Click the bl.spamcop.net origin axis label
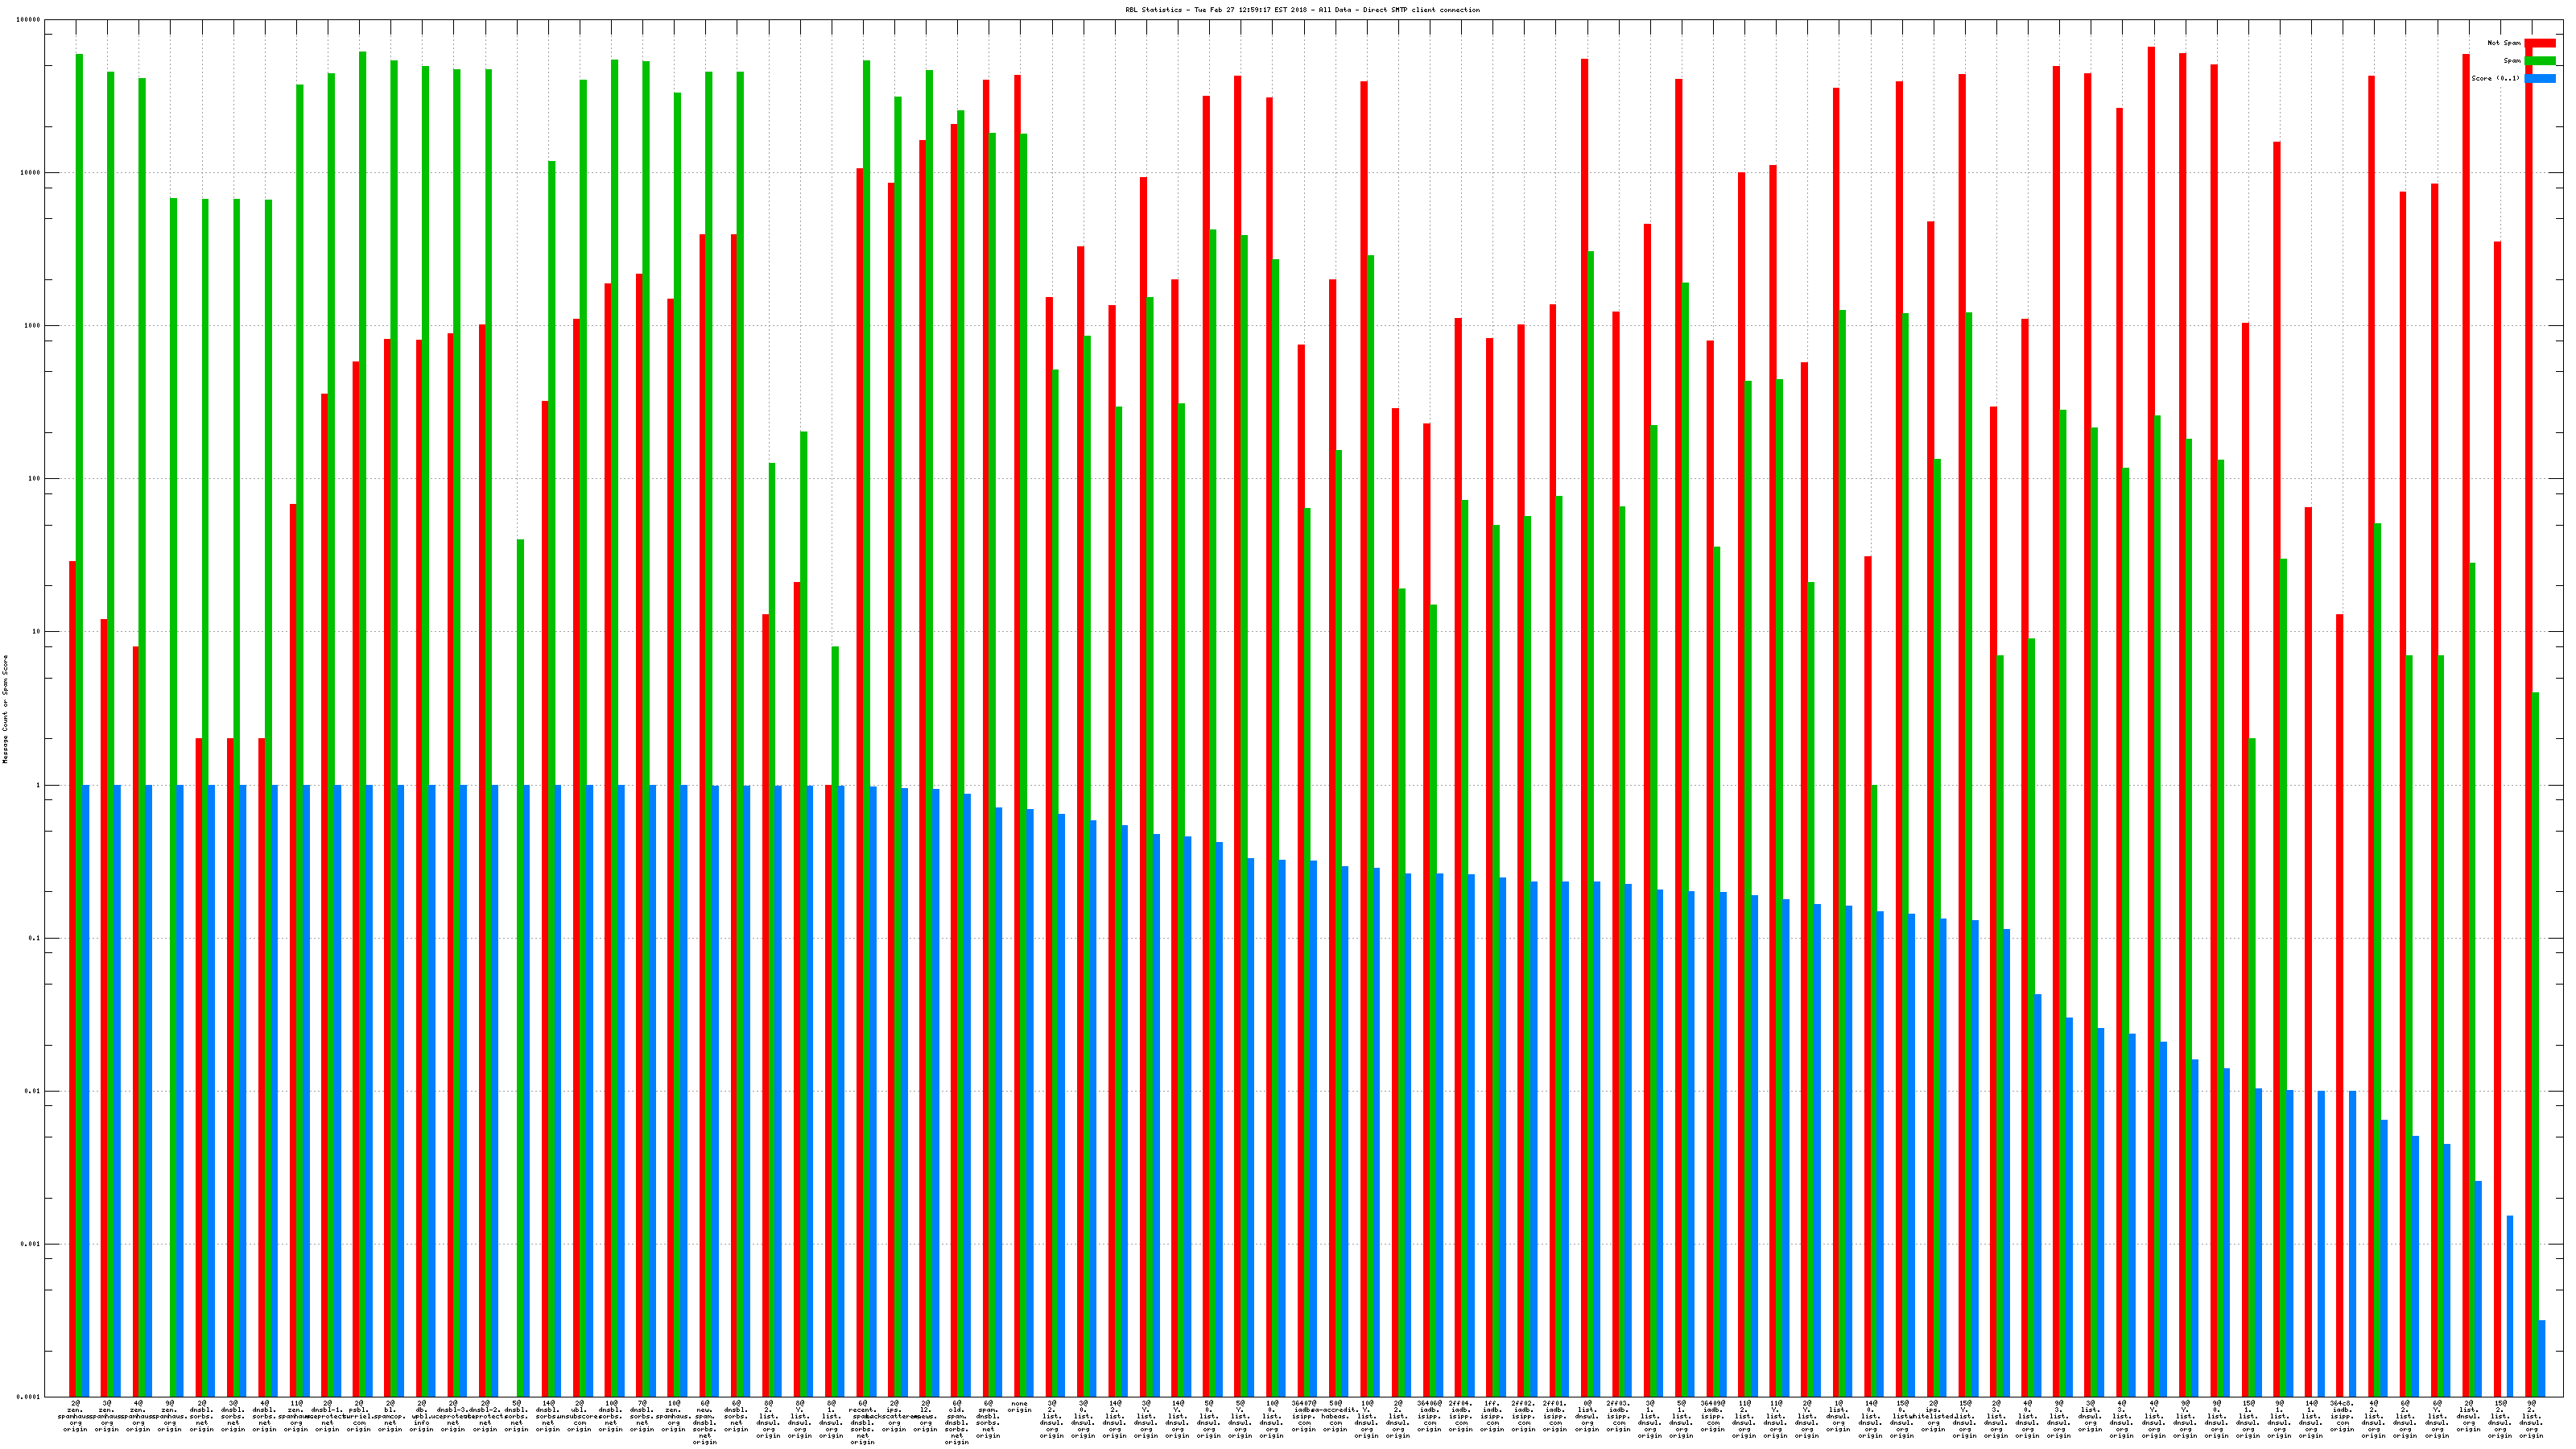The image size is (2576, 1449). point(390,1416)
